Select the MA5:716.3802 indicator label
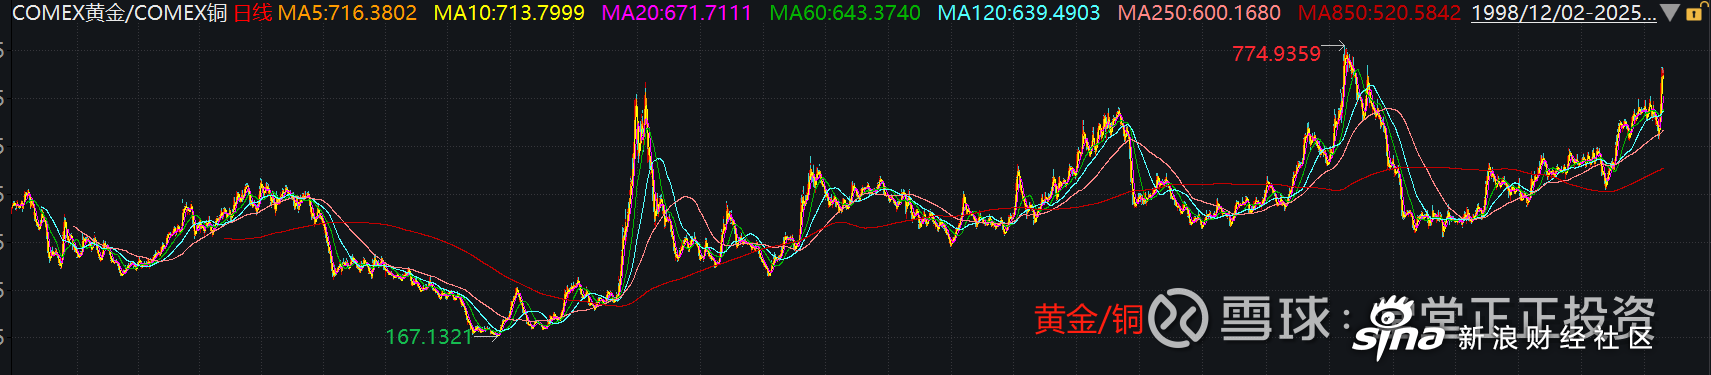This screenshot has height=375, width=1711. [x=347, y=13]
